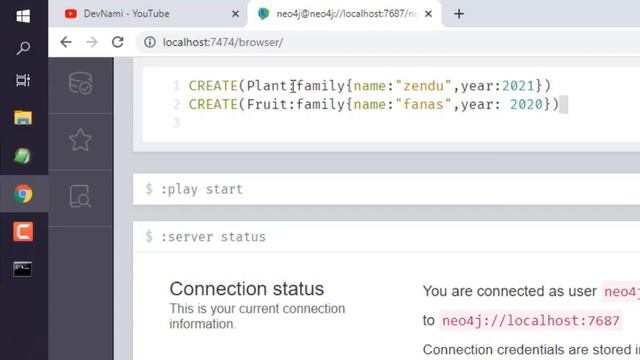Open the Favorites star sidebar icon
Screen dimensions: 640x360
[x=80, y=140]
